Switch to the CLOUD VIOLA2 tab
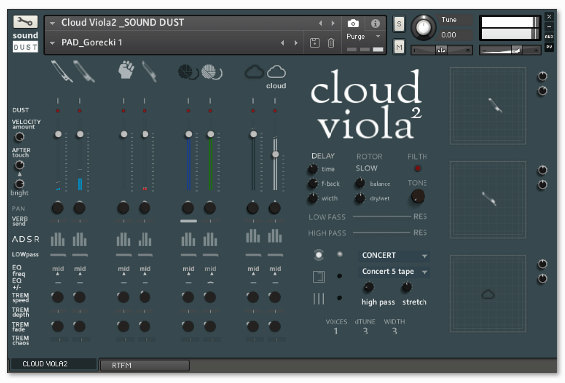Screen dimensions: 565x383 click(x=53, y=364)
